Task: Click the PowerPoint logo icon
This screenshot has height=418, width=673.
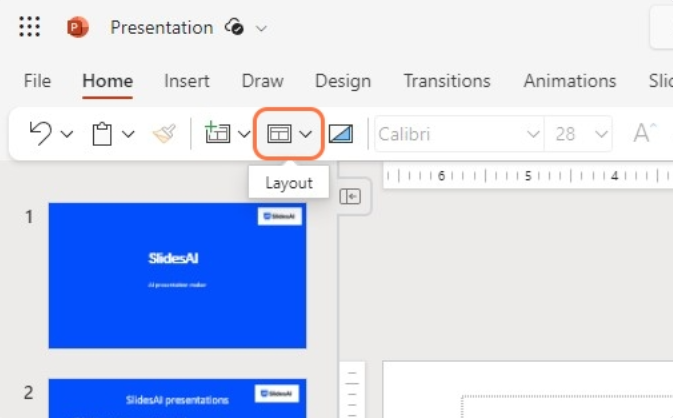Action: tap(77, 27)
